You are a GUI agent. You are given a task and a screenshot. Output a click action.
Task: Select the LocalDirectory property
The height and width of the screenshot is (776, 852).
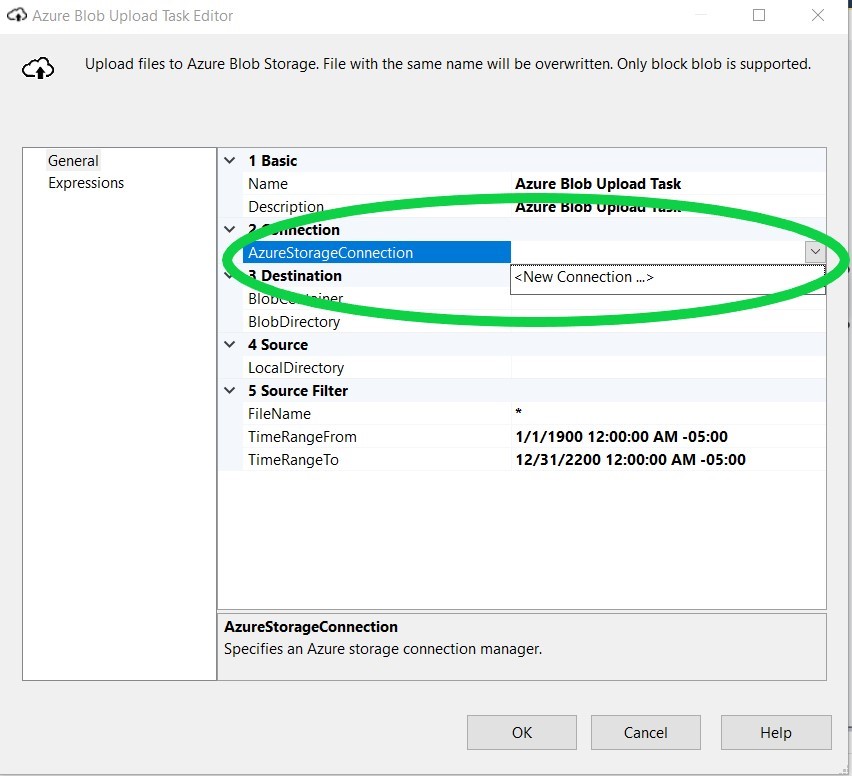[x=377, y=368]
